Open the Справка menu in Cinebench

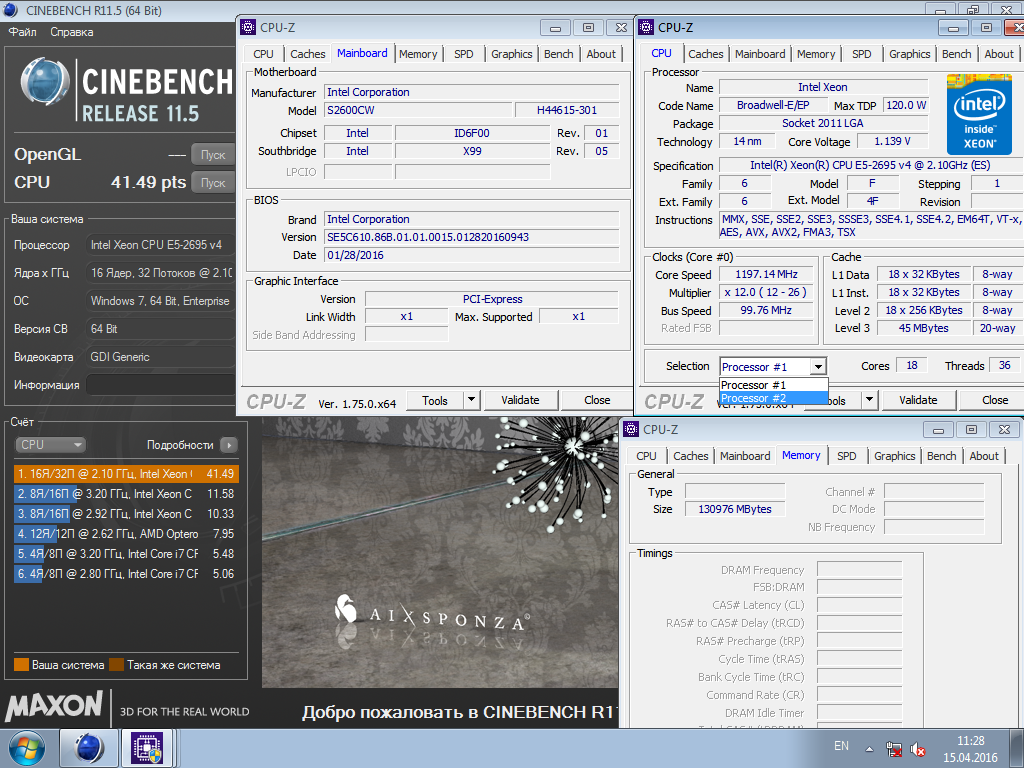tap(72, 32)
